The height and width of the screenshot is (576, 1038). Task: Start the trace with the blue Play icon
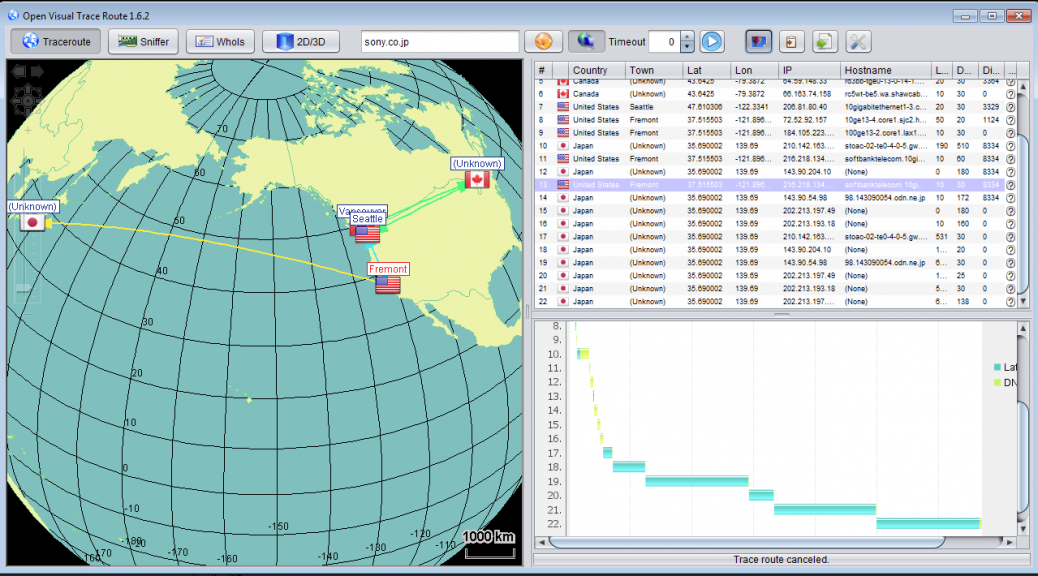click(711, 41)
